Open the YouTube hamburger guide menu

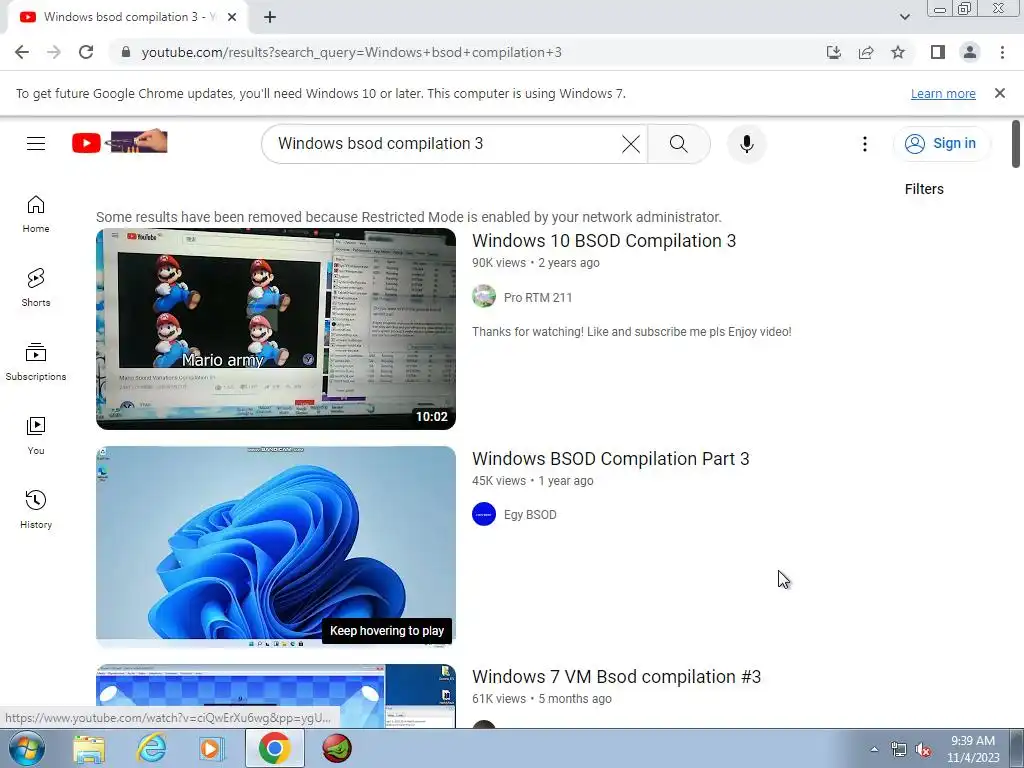coord(36,143)
